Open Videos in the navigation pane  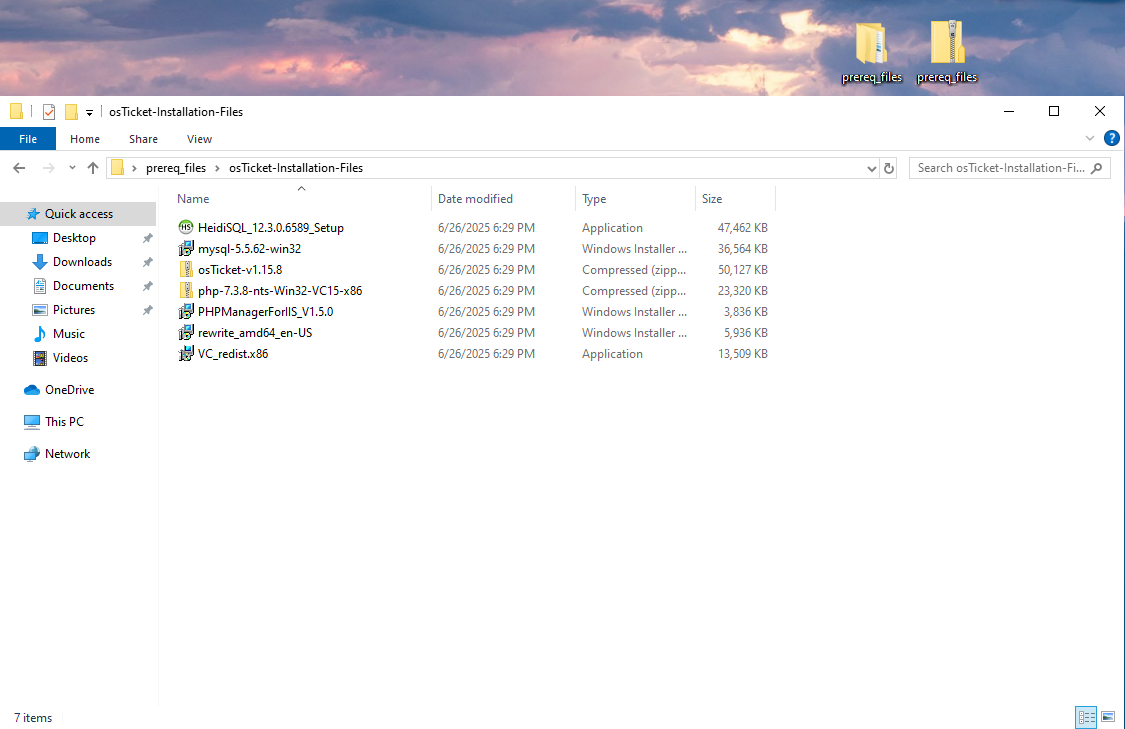pyautogui.click(x=70, y=357)
